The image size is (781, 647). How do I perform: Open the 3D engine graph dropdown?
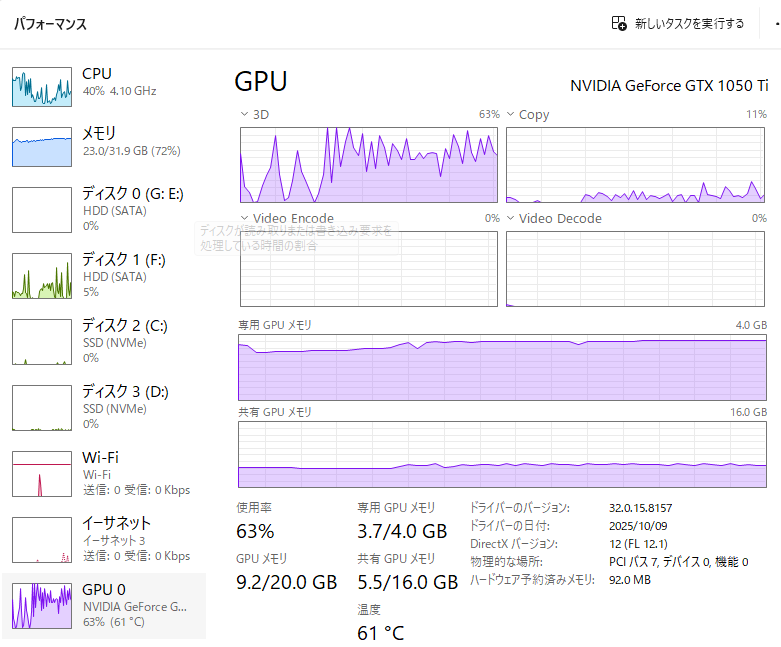click(245, 115)
